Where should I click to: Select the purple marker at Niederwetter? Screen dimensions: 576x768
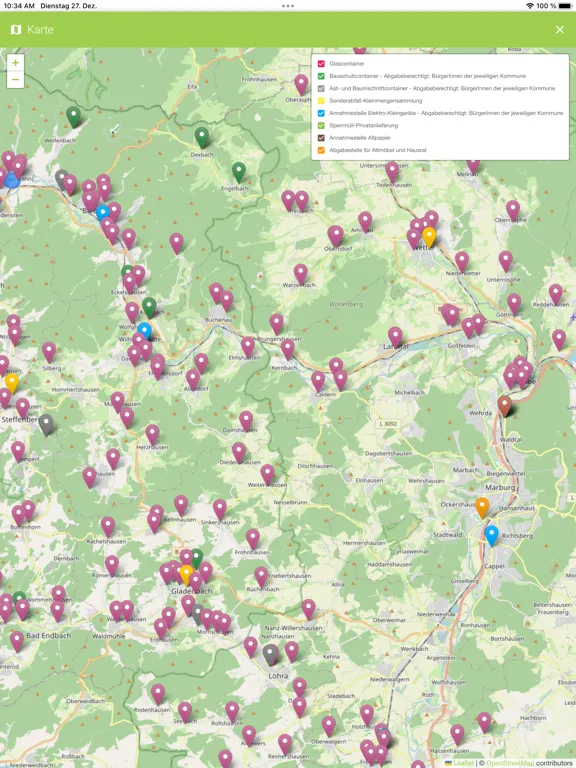[x=461, y=262]
